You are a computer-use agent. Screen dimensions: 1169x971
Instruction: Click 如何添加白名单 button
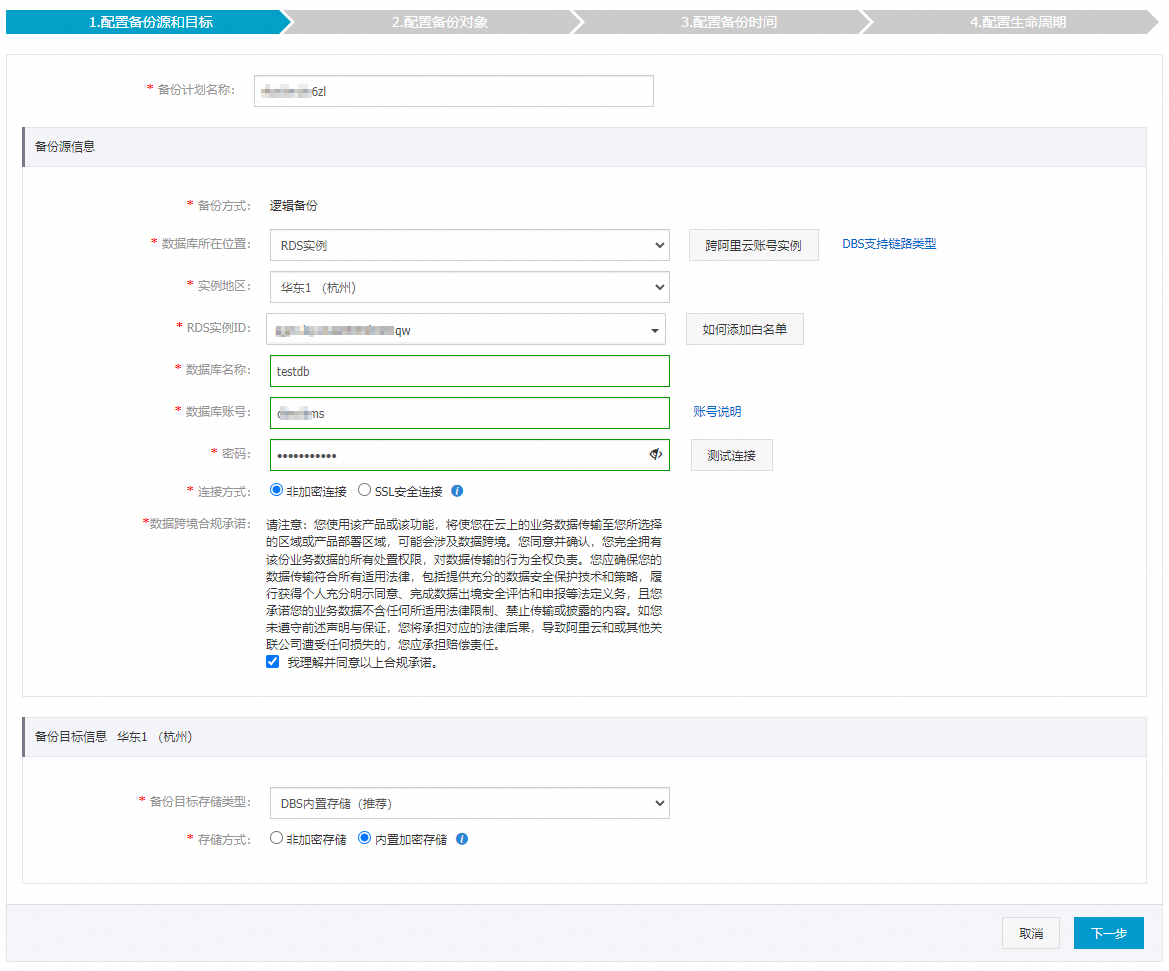click(x=745, y=330)
